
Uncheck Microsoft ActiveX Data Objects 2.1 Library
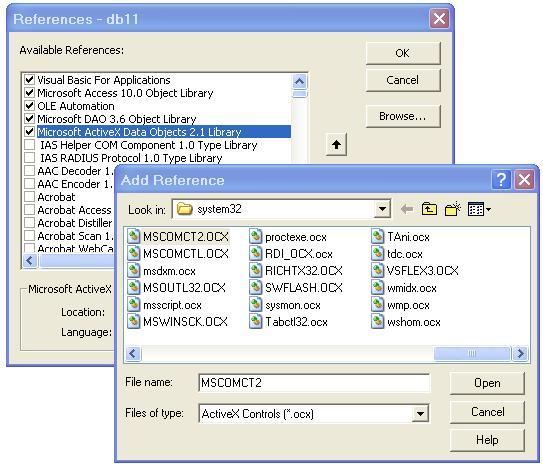(30, 132)
